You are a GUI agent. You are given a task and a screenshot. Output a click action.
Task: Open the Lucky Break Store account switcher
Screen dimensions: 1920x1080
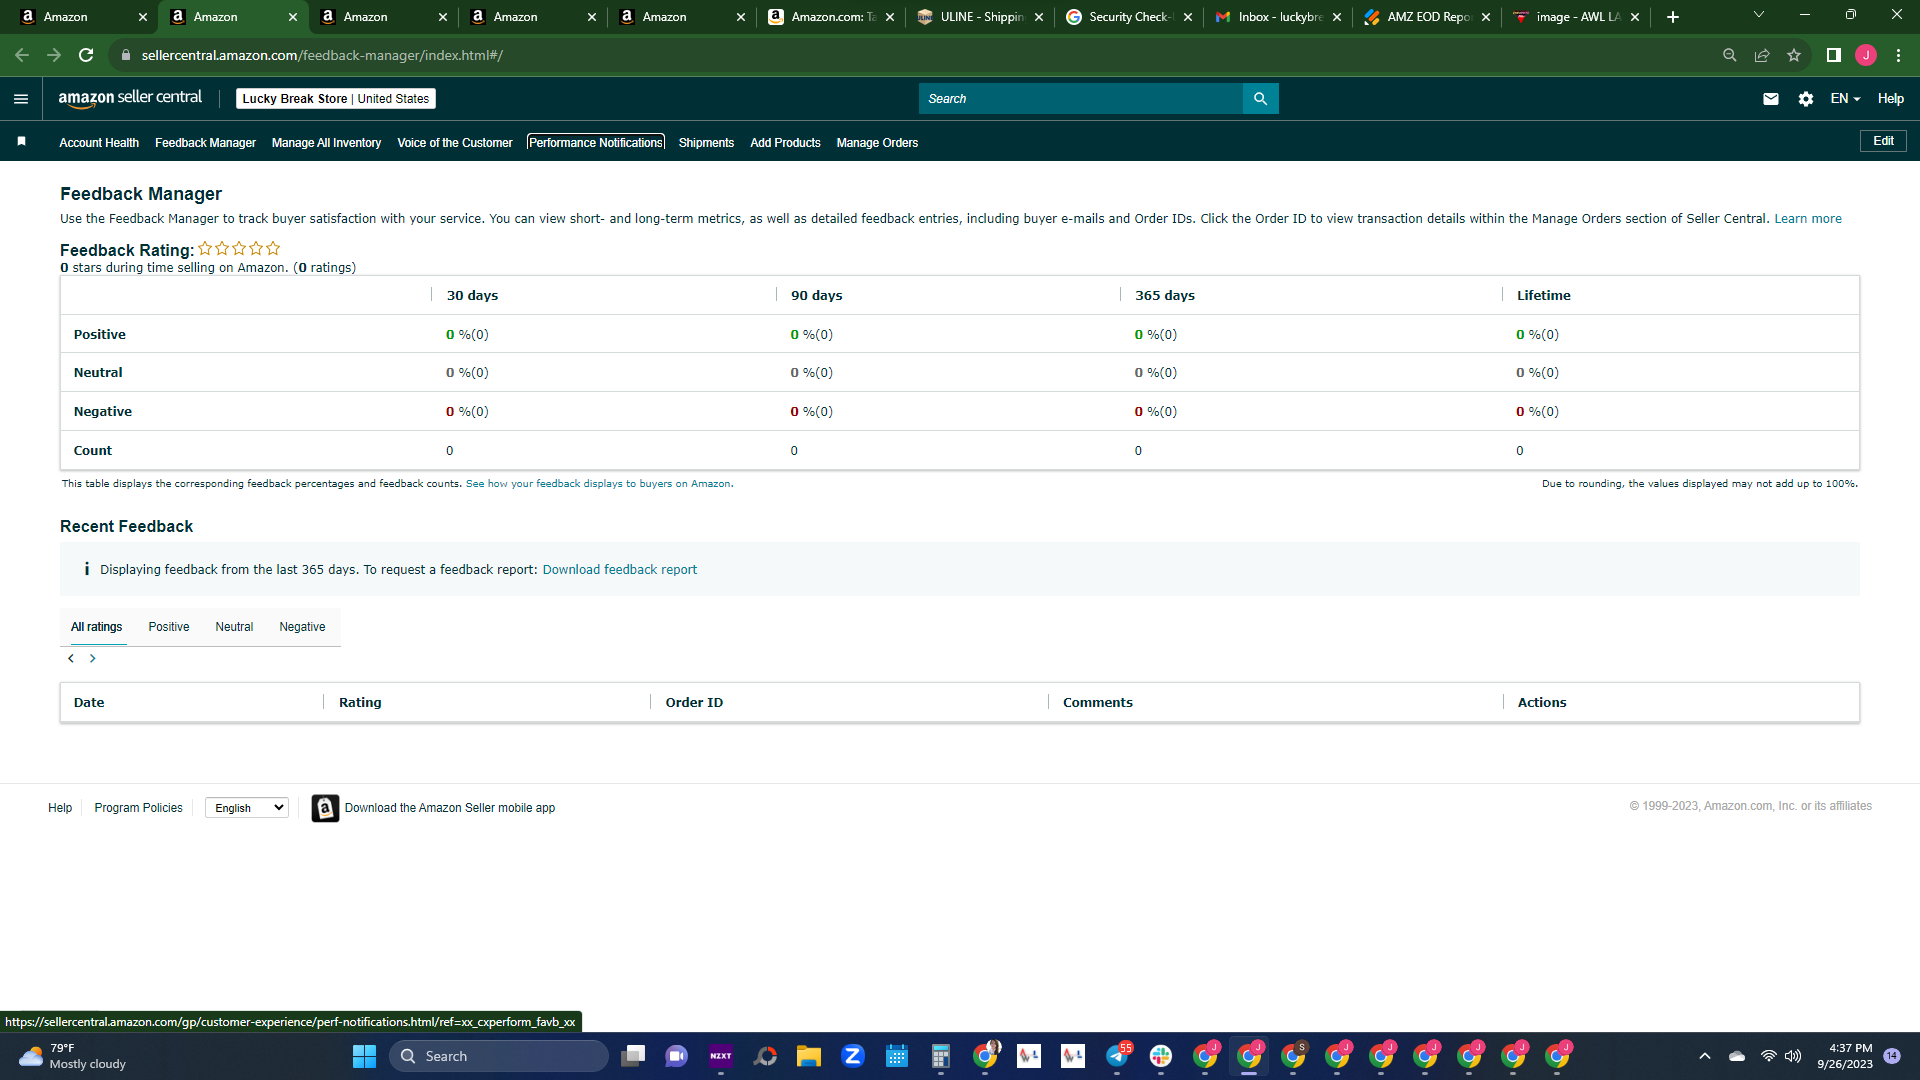[x=336, y=99]
